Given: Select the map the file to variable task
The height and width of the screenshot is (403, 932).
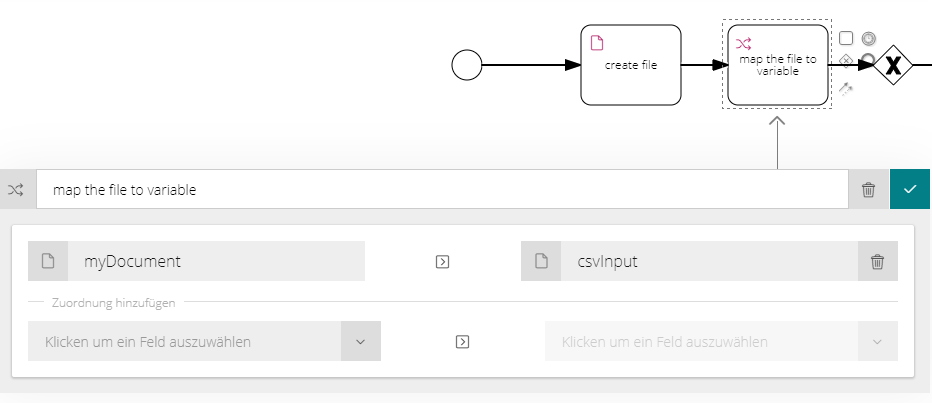Looking at the screenshot, I should click(x=777, y=65).
